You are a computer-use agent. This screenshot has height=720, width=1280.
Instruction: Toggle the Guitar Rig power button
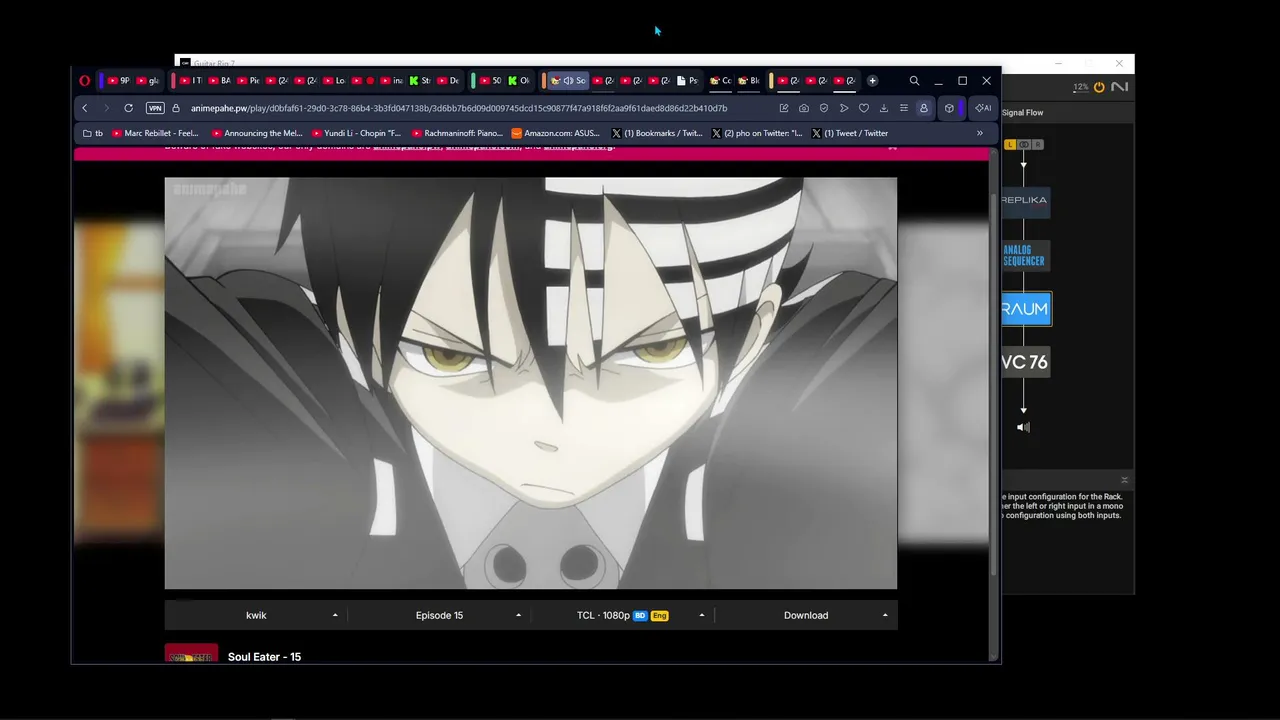coord(1099,87)
